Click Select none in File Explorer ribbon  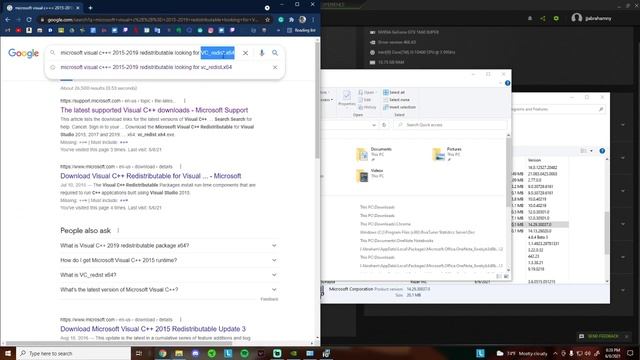(396, 100)
